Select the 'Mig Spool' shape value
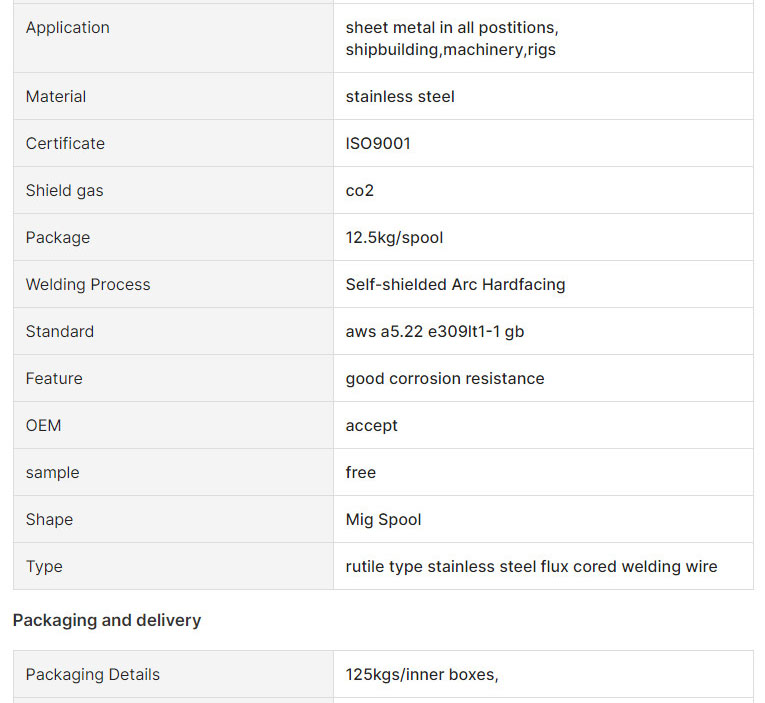 [384, 520]
